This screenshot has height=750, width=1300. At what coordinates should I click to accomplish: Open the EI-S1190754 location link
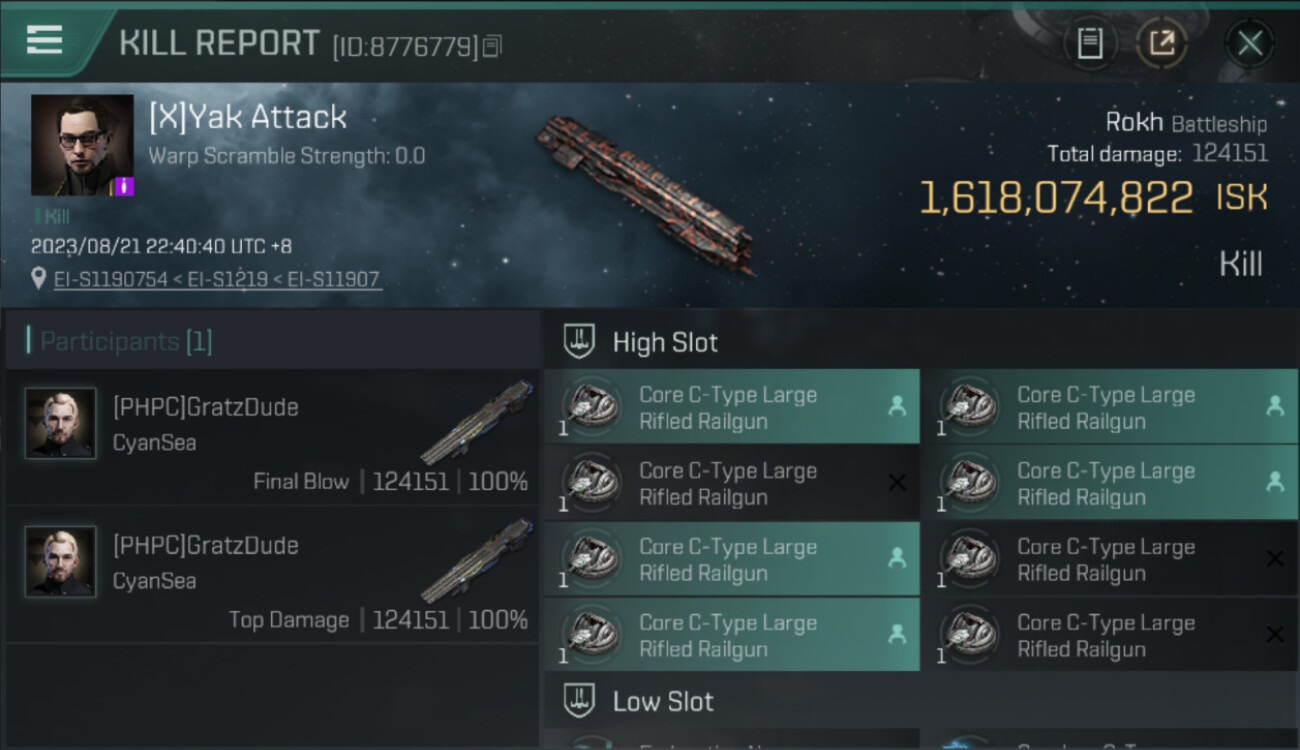pyautogui.click(x=111, y=280)
